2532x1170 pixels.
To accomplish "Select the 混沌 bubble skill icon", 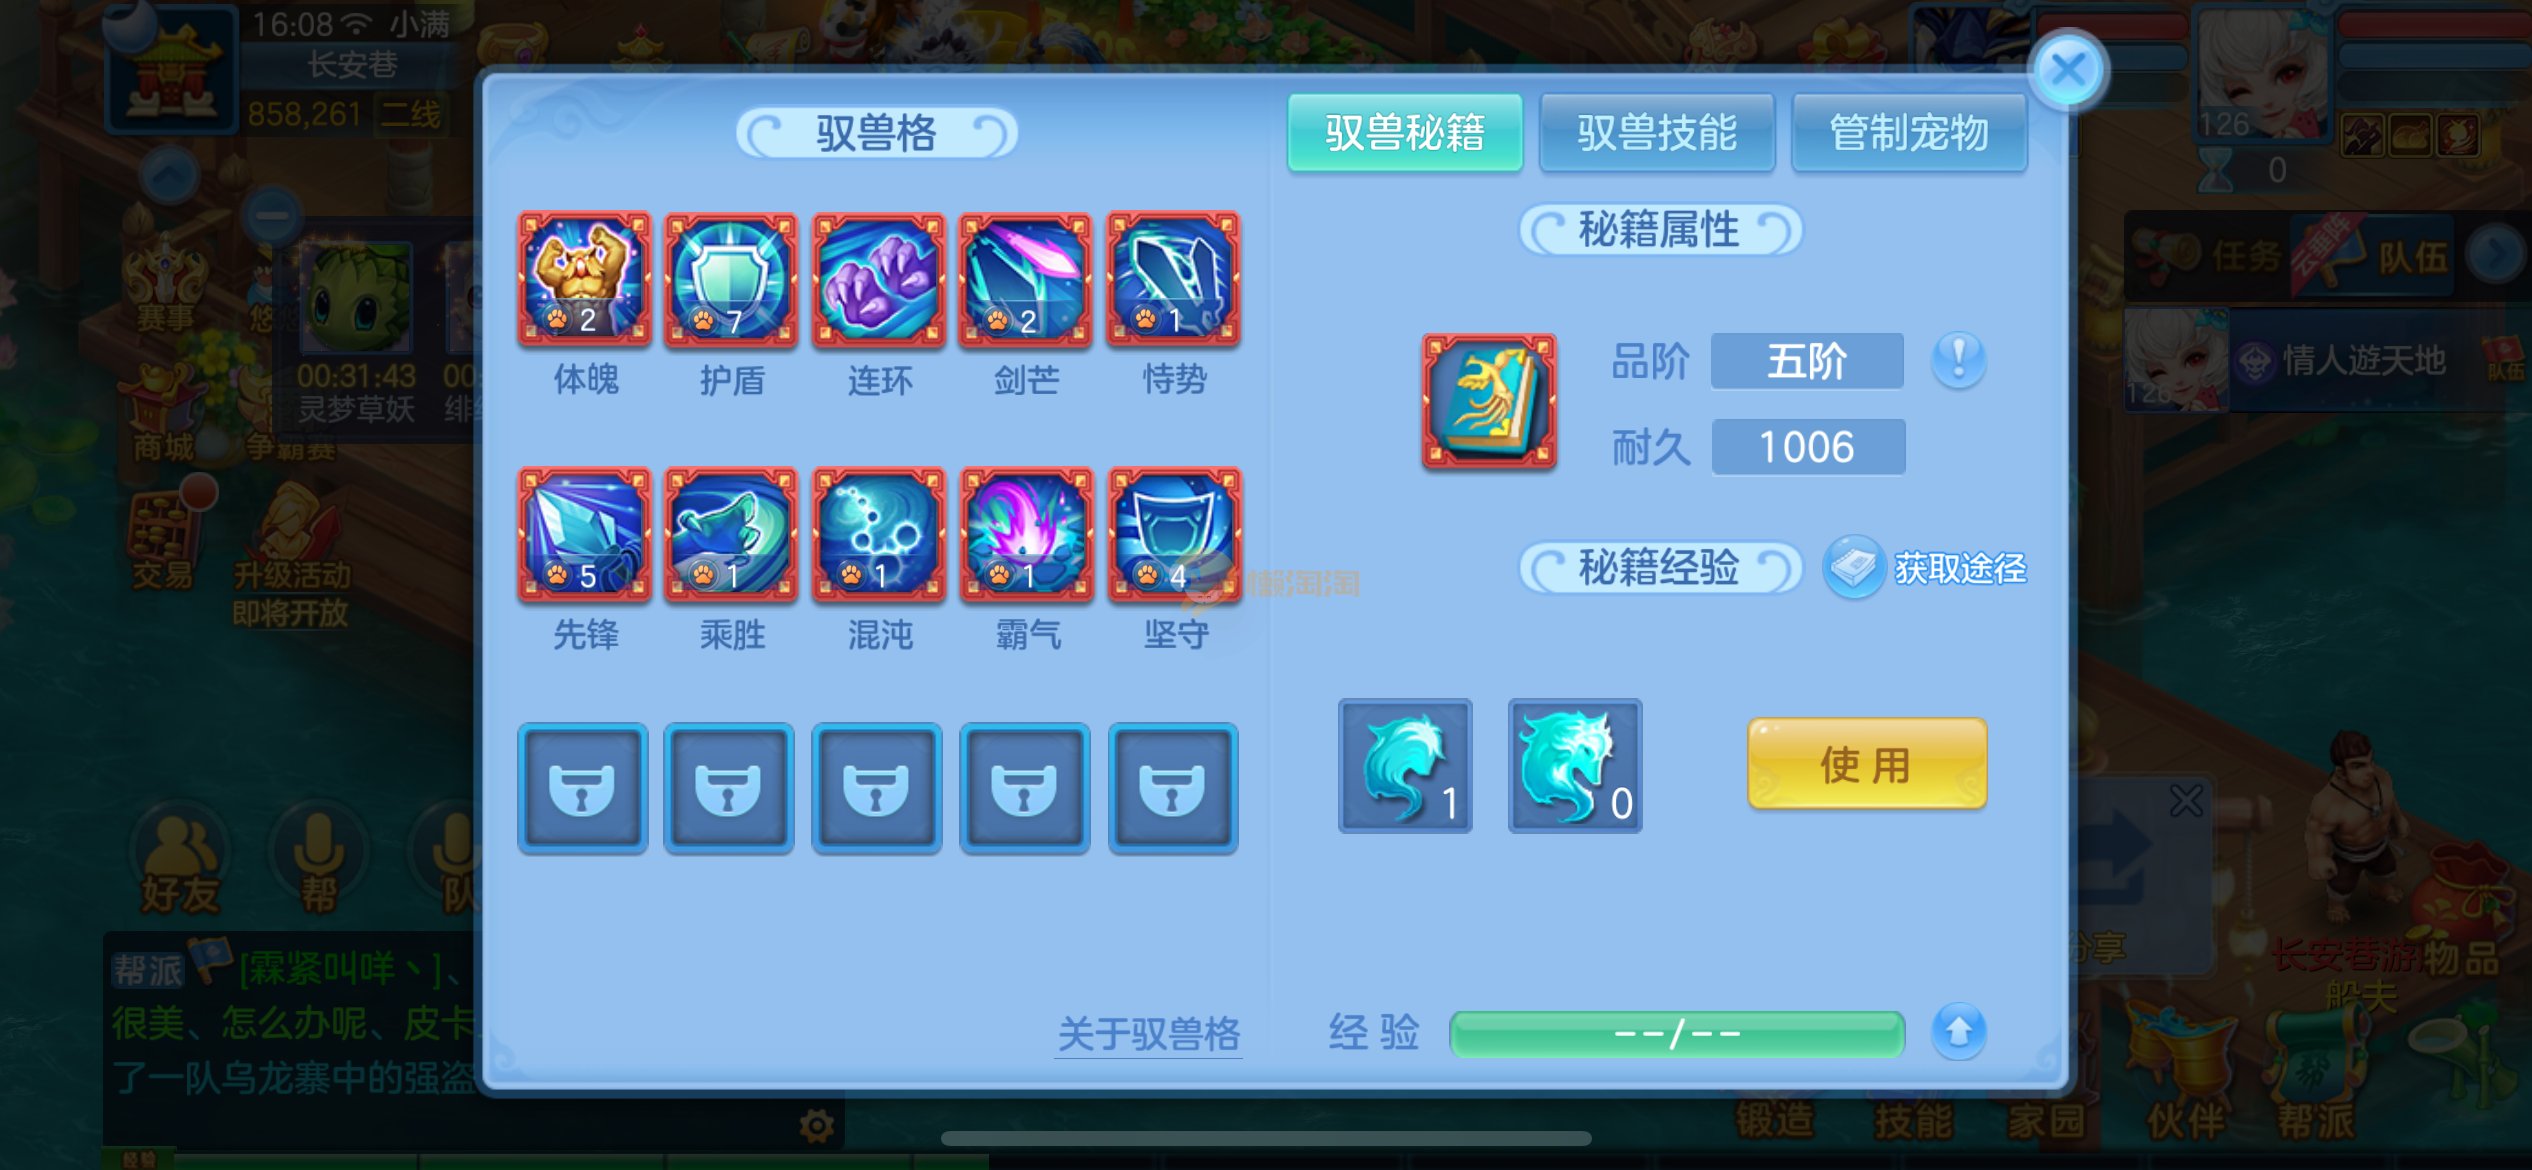I will [x=879, y=535].
